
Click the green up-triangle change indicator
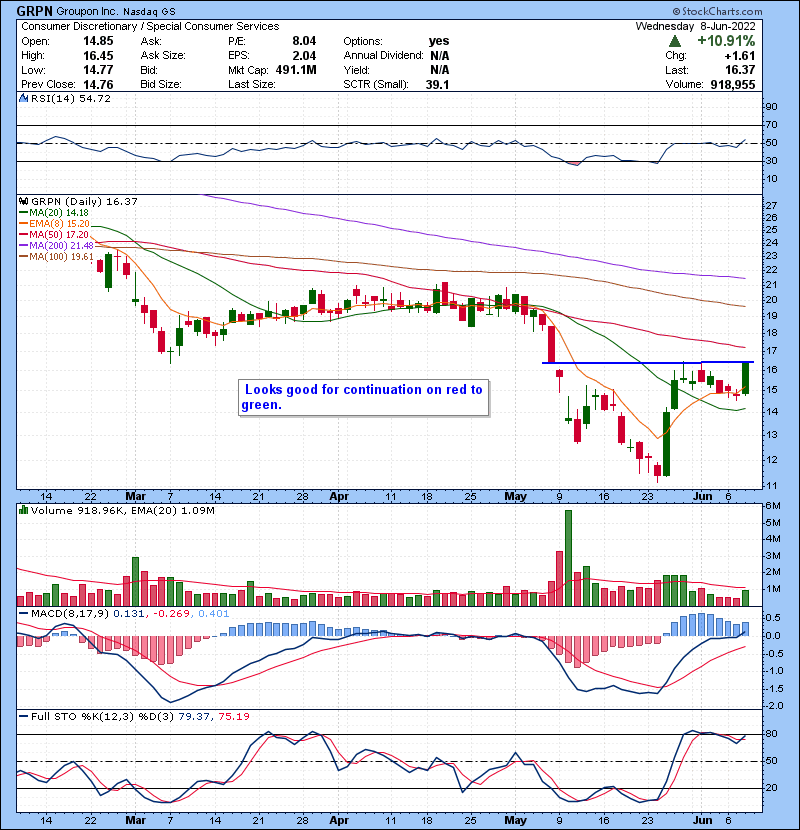675,41
